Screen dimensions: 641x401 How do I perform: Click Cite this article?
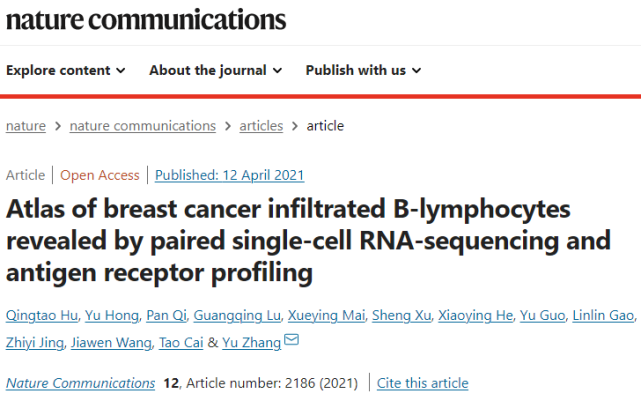coord(424,383)
